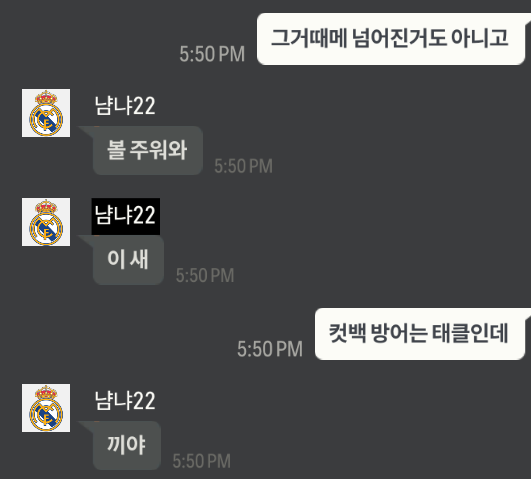Click timestamp next to 끼야 bubble
Screen dimensions: 531x479
[x=201, y=461]
